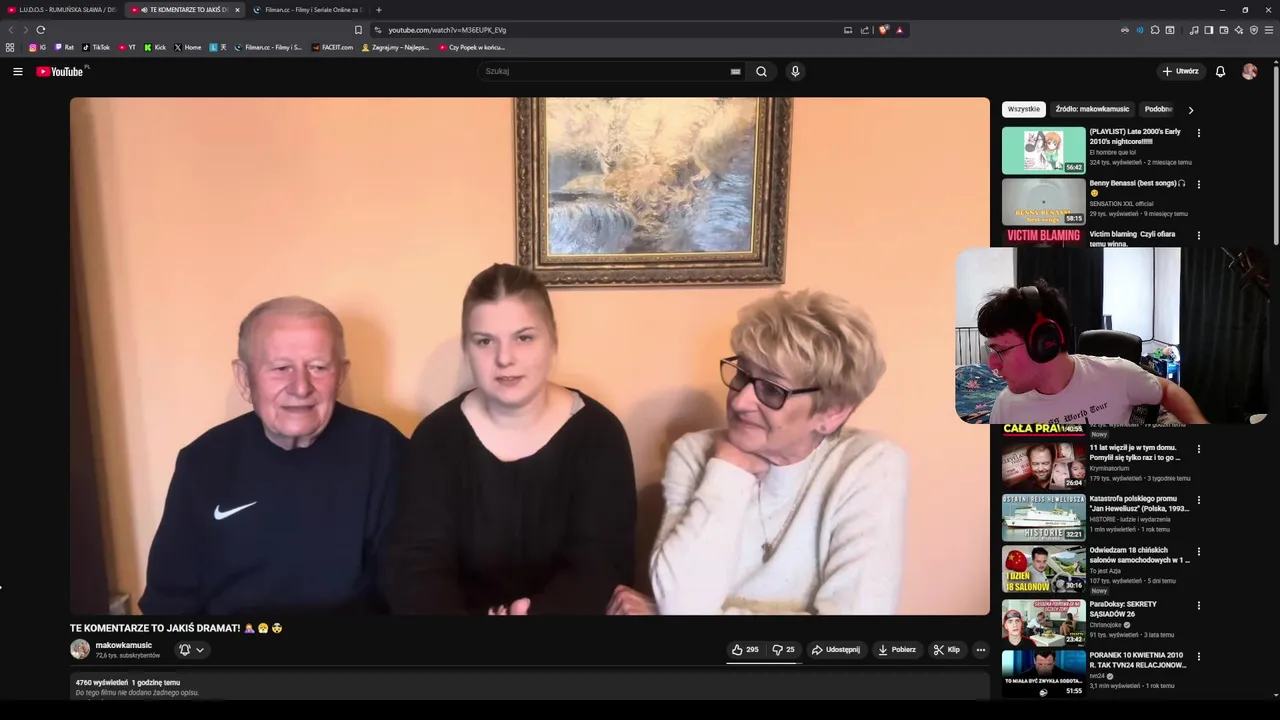The width and height of the screenshot is (1280, 720).
Task: Start voice search with the microphone
Action: click(795, 71)
